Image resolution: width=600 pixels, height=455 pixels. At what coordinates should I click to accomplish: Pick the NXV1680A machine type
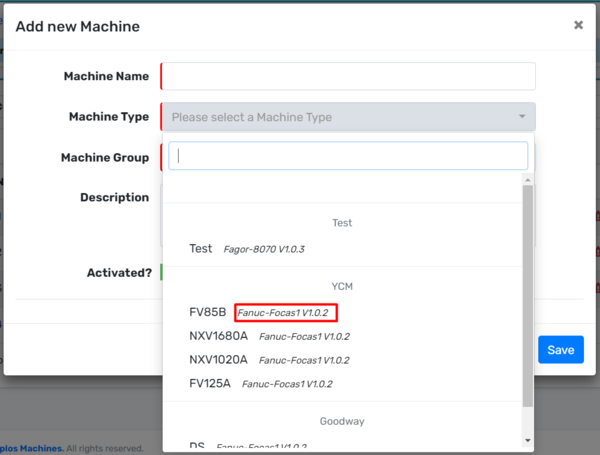click(218, 336)
